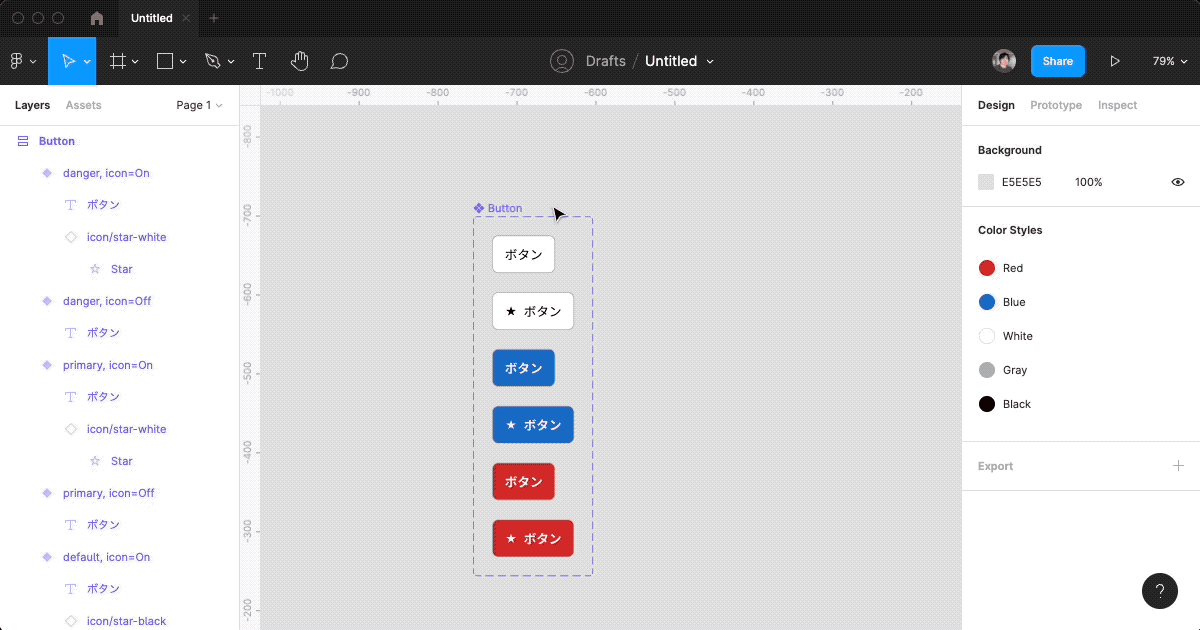Select the Move tool in toolbar
1200x630 pixels.
[x=68, y=61]
